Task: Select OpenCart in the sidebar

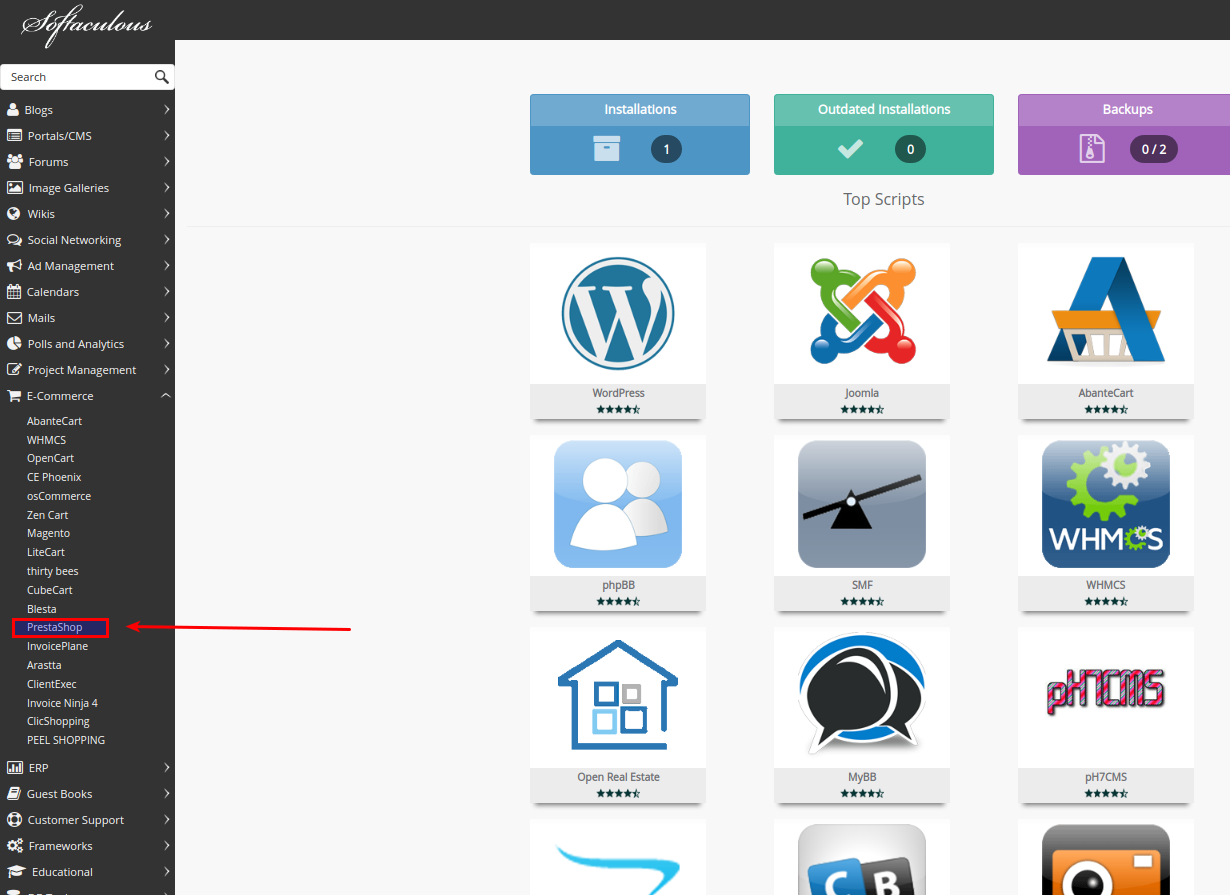Action: pos(50,458)
